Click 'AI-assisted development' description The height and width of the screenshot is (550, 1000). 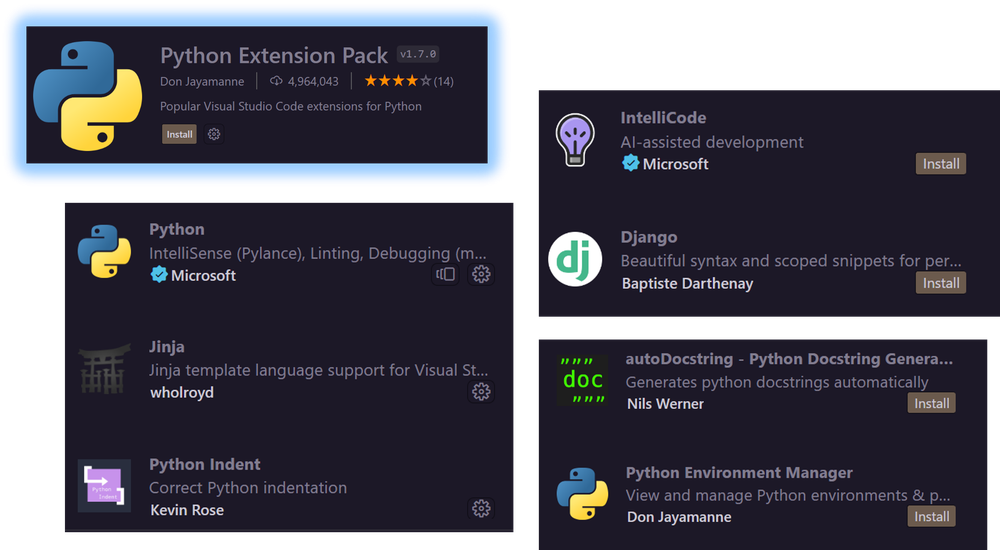point(712,142)
